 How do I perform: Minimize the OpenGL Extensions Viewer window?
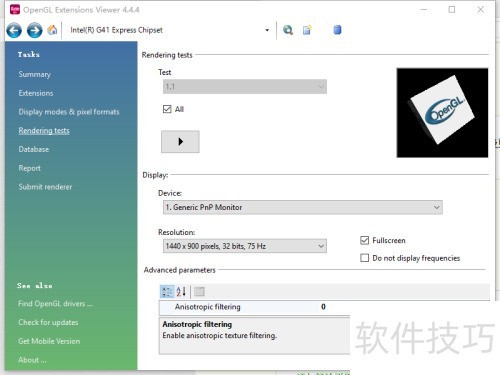click(x=424, y=10)
